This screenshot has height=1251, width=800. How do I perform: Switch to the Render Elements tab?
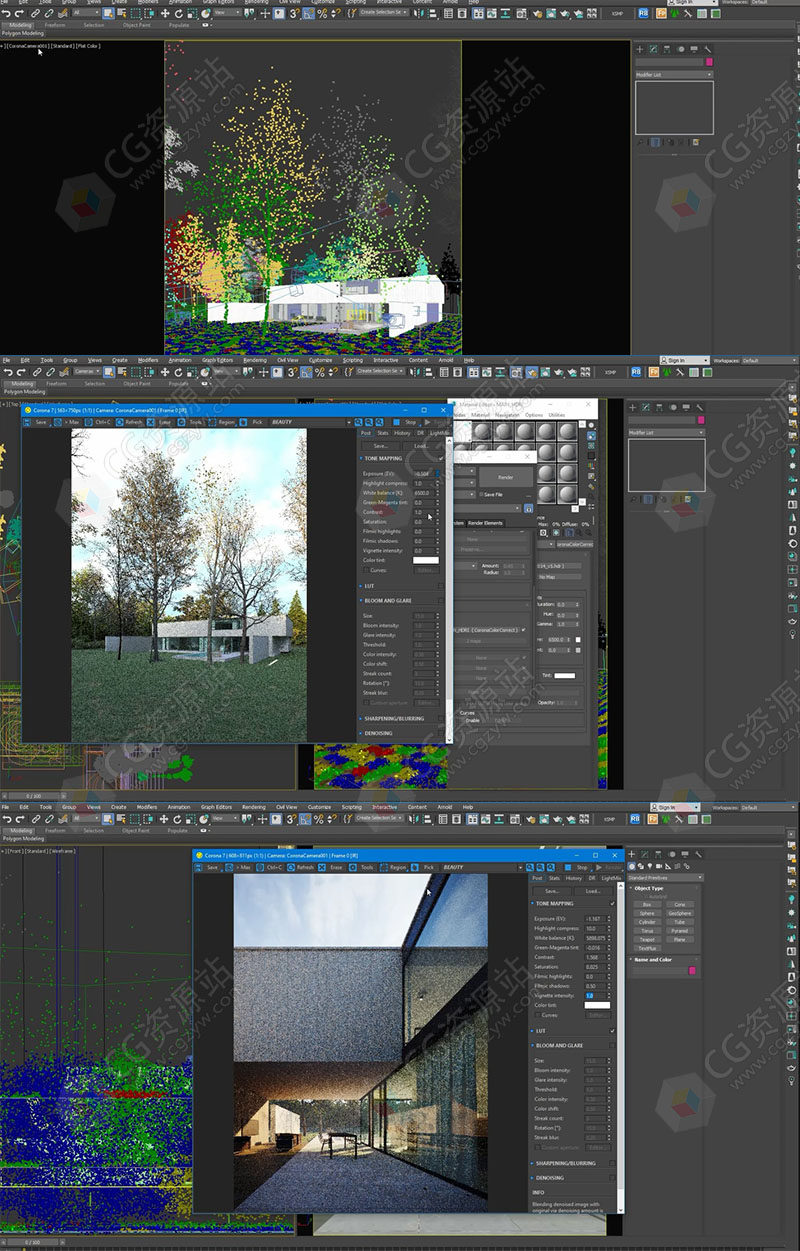click(x=485, y=523)
